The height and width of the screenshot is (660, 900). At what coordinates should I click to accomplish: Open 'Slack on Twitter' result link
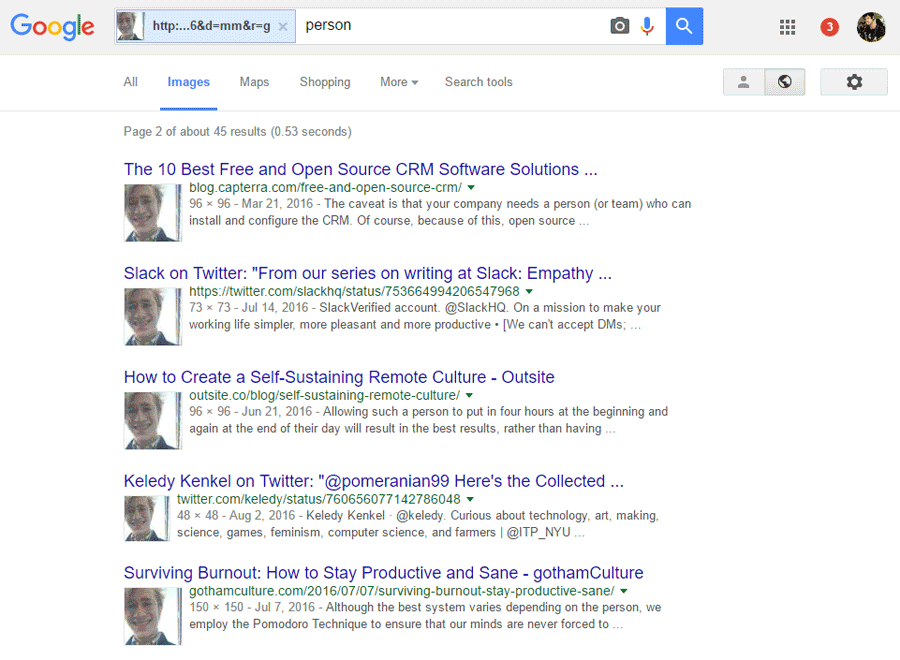coord(368,273)
